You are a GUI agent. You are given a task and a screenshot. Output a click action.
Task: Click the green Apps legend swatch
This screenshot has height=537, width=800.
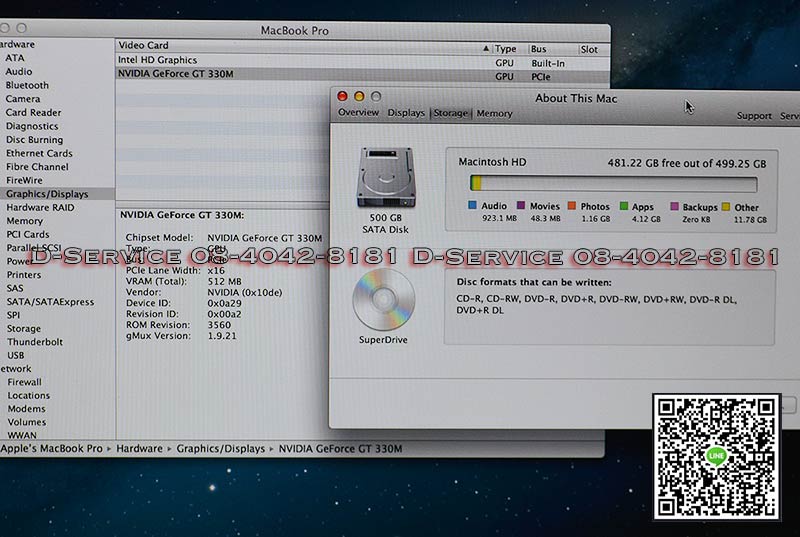623,206
